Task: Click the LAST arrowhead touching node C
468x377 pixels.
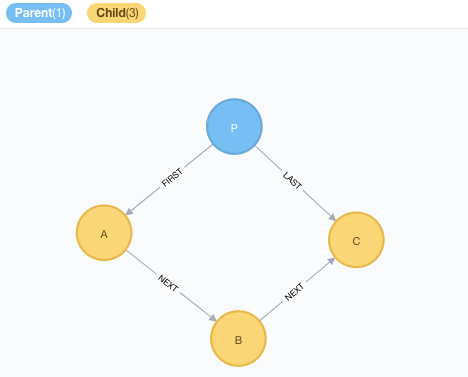Action: 332,217
